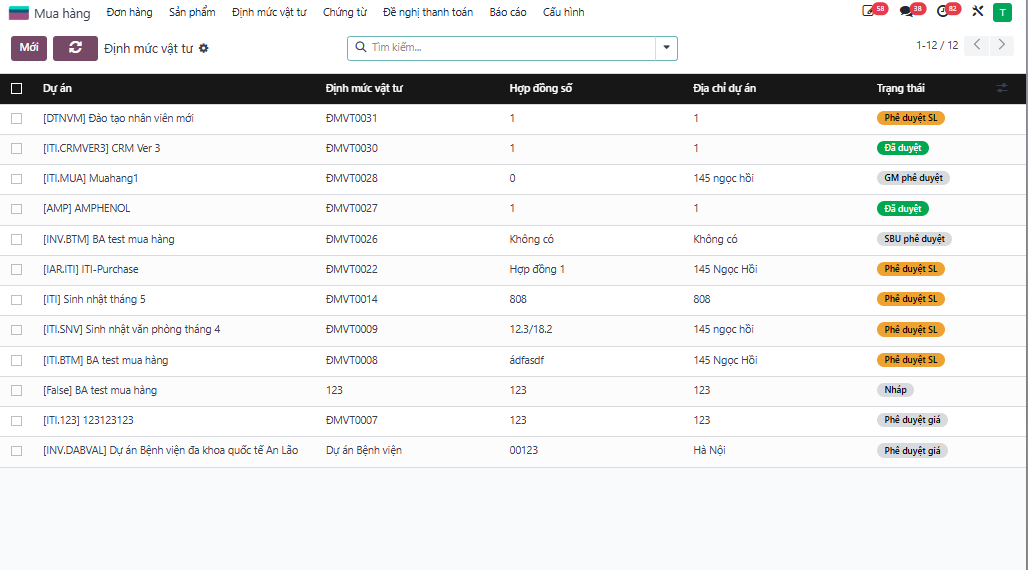The image size is (1028, 570).
Task: Click the search magnifier icon
Action: [x=361, y=47]
